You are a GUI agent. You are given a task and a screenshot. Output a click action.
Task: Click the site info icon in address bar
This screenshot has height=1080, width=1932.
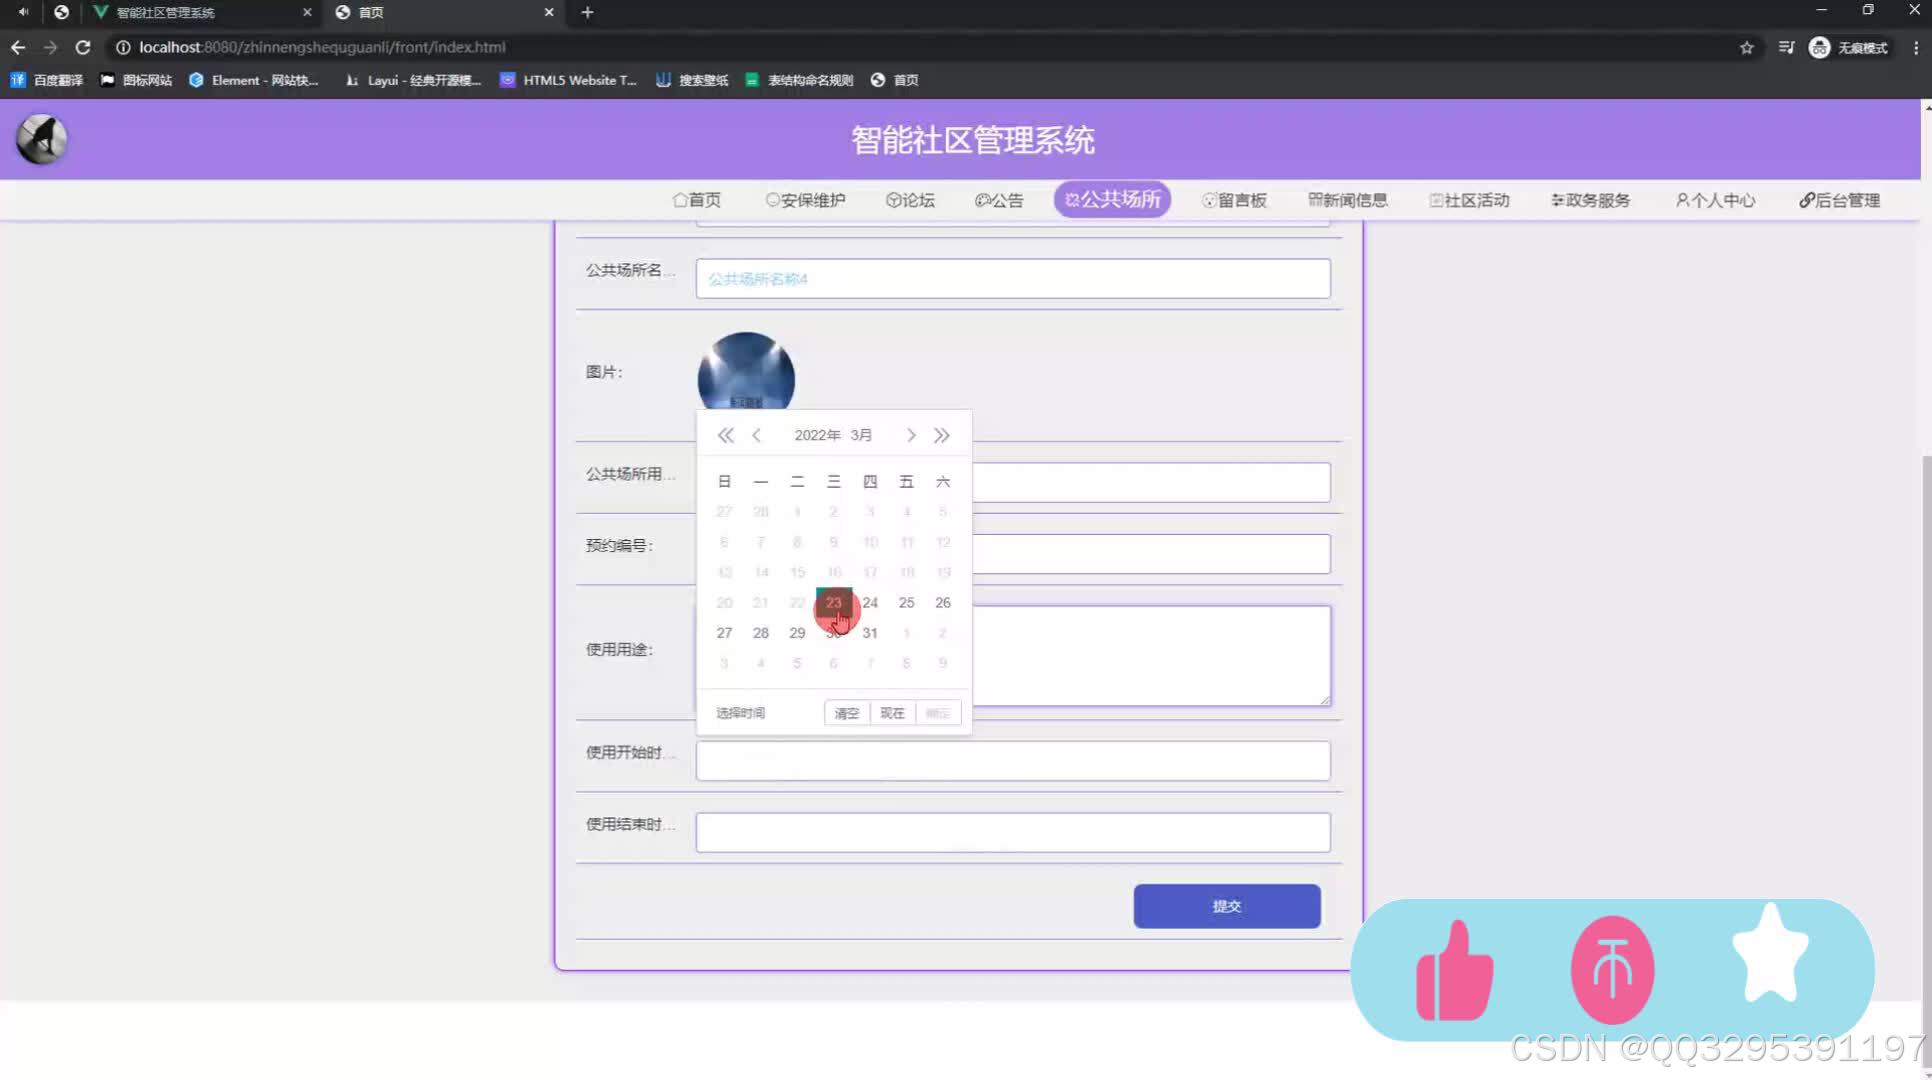pos(123,47)
